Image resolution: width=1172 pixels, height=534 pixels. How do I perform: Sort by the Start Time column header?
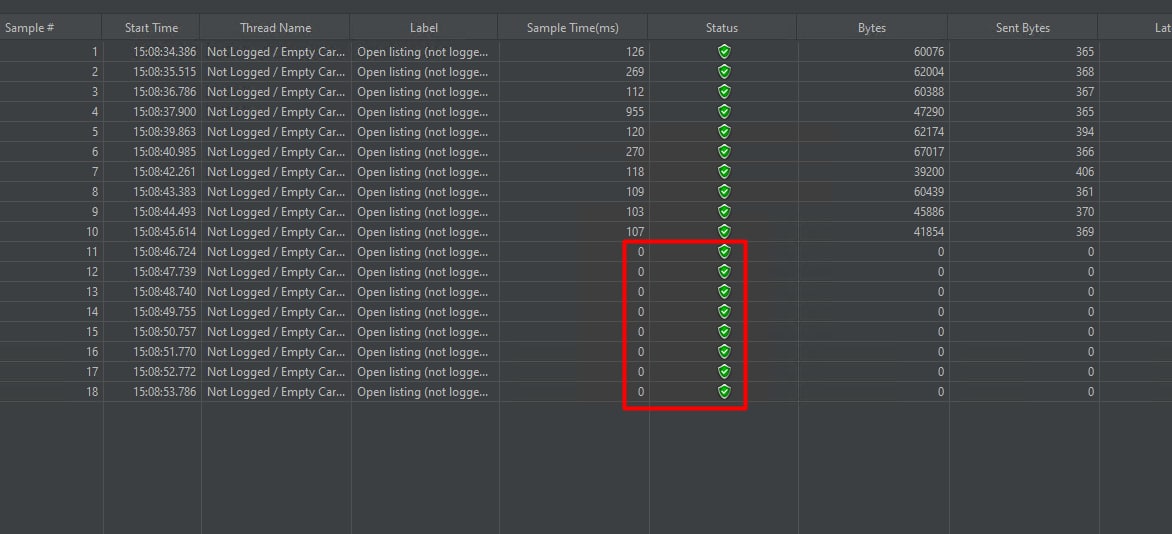pyautogui.click(x=151, y=28)
